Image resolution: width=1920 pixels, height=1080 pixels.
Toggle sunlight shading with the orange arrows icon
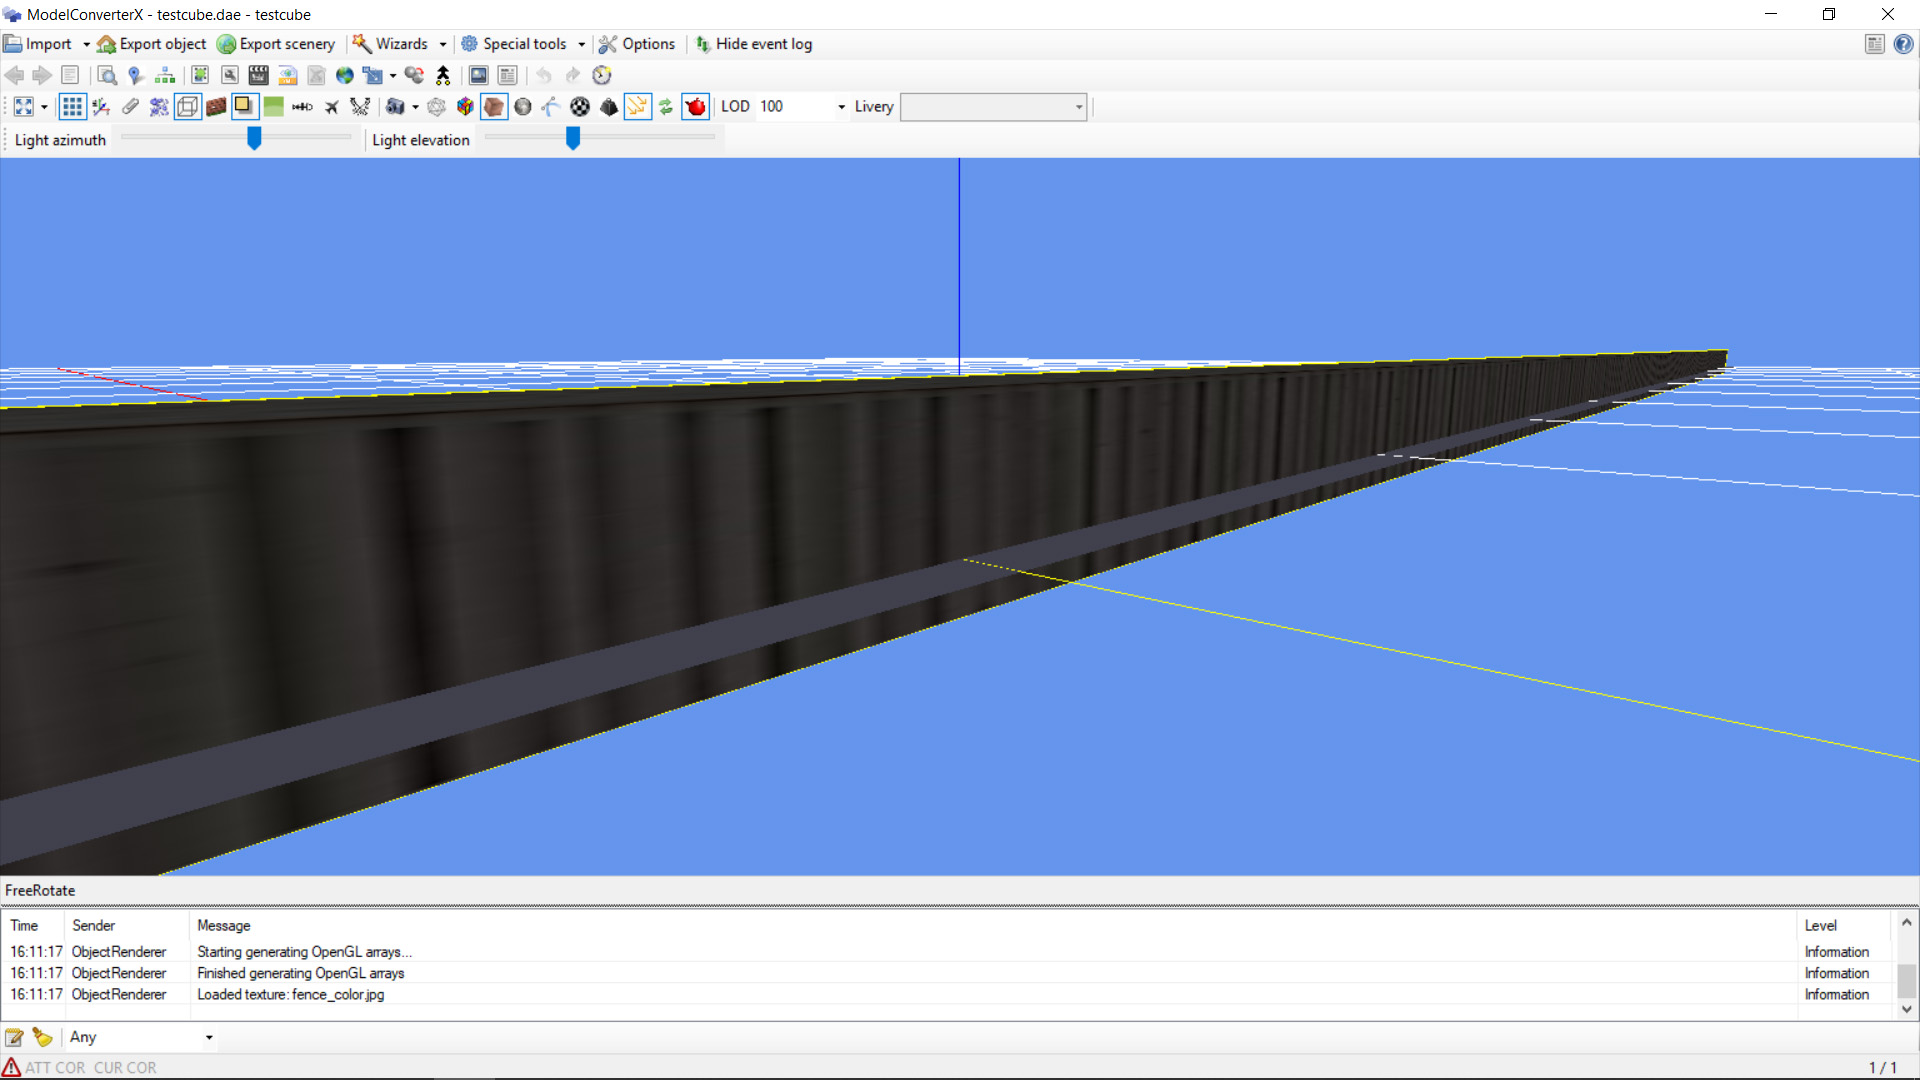tap(638, 106)
